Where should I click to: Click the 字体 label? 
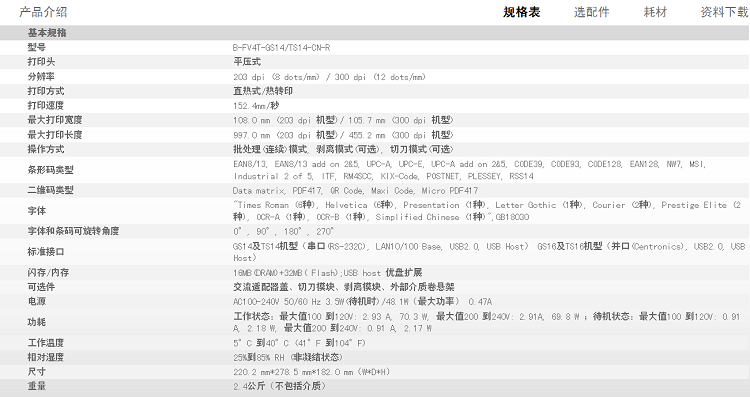point(37,210)
